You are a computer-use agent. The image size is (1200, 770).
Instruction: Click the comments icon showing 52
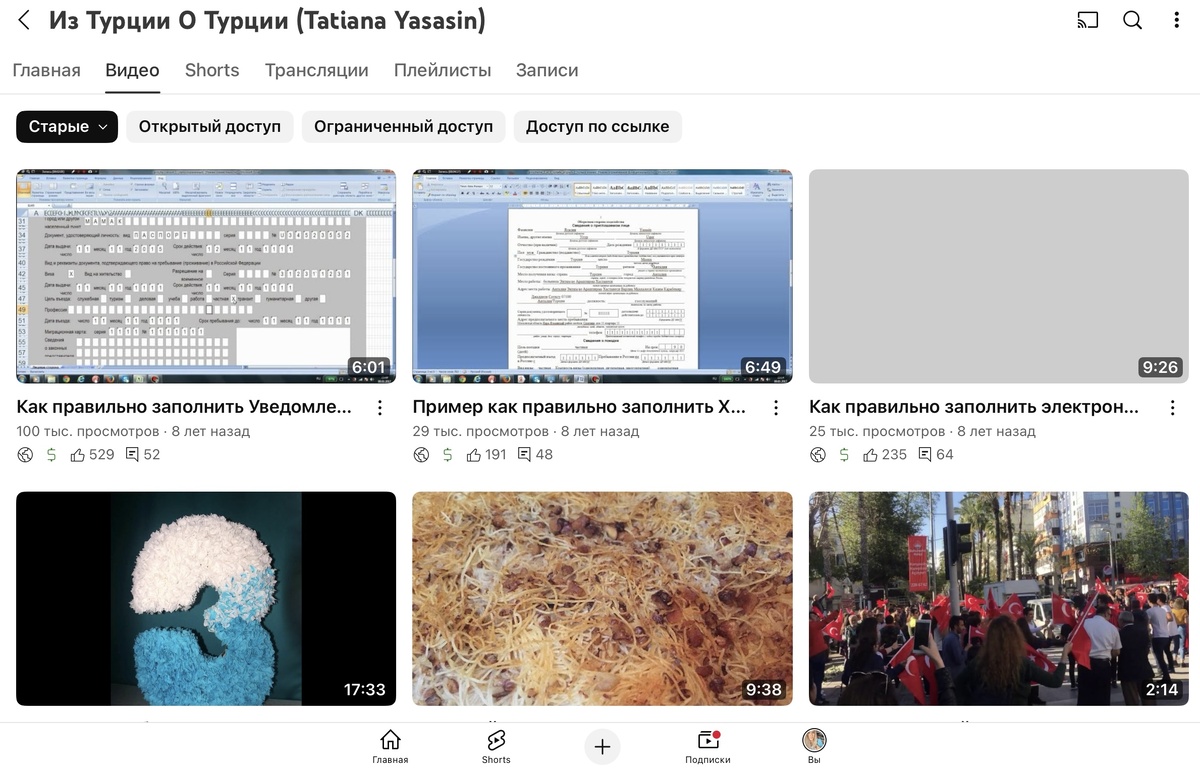131,455
